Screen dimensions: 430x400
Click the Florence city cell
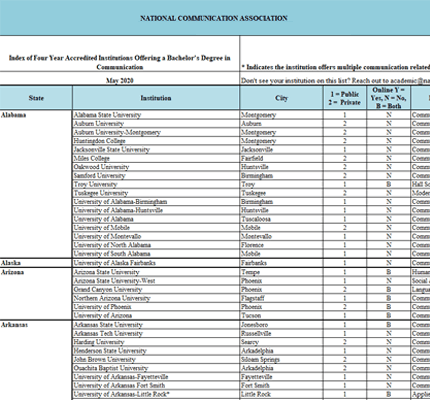pos(281,245)
